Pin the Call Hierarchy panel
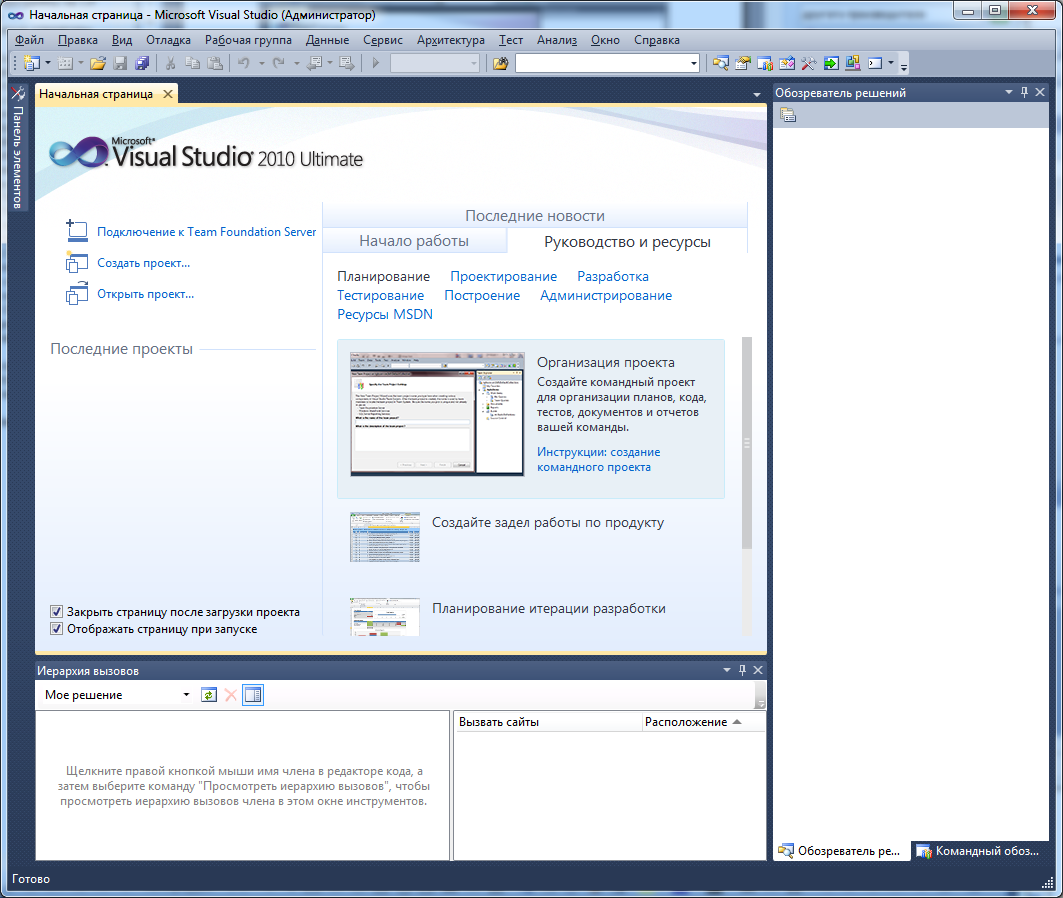This screenshot has height=898, width=1063. tap(742, 670)
